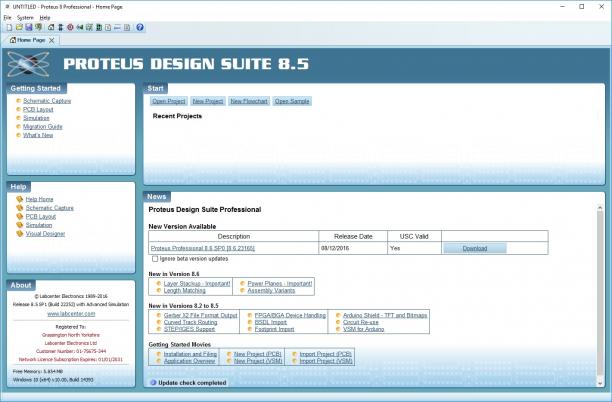Open the File menu
The width and height of the screenshot is (612, 402).
7,18
